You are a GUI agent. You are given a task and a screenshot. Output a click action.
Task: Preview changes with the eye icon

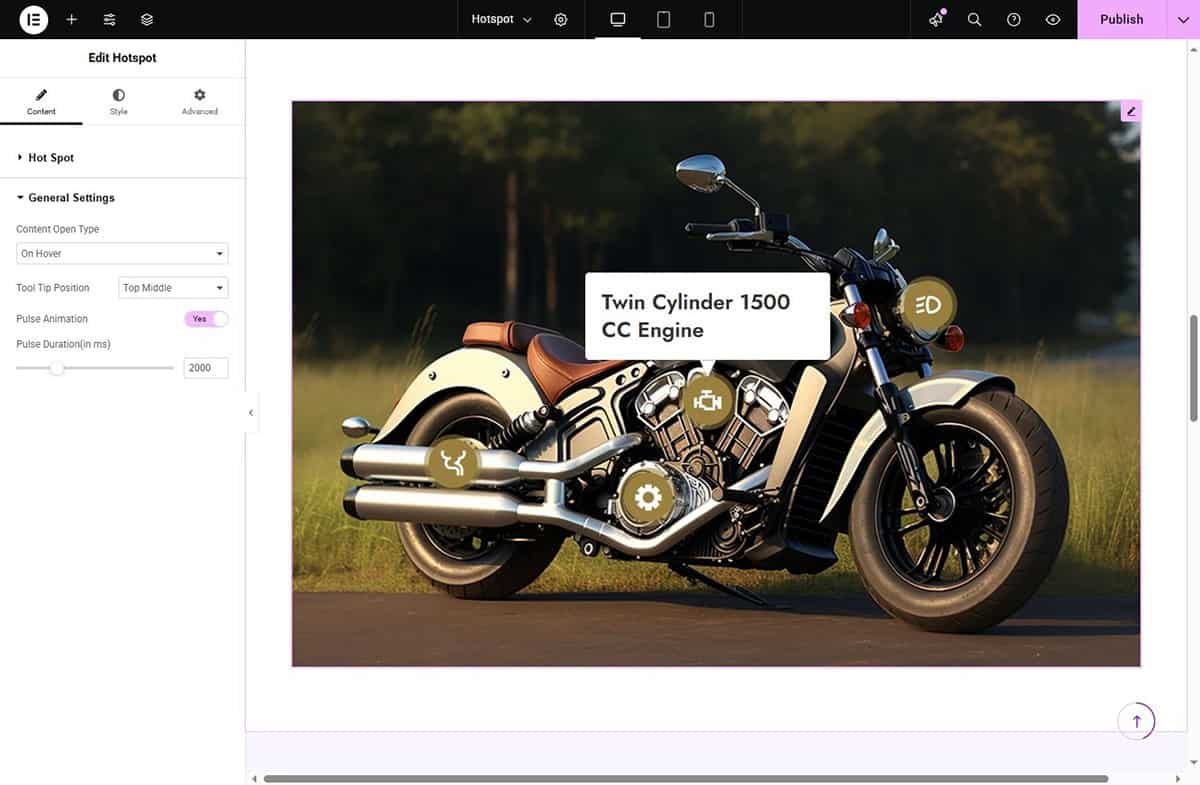[1052, 19]
